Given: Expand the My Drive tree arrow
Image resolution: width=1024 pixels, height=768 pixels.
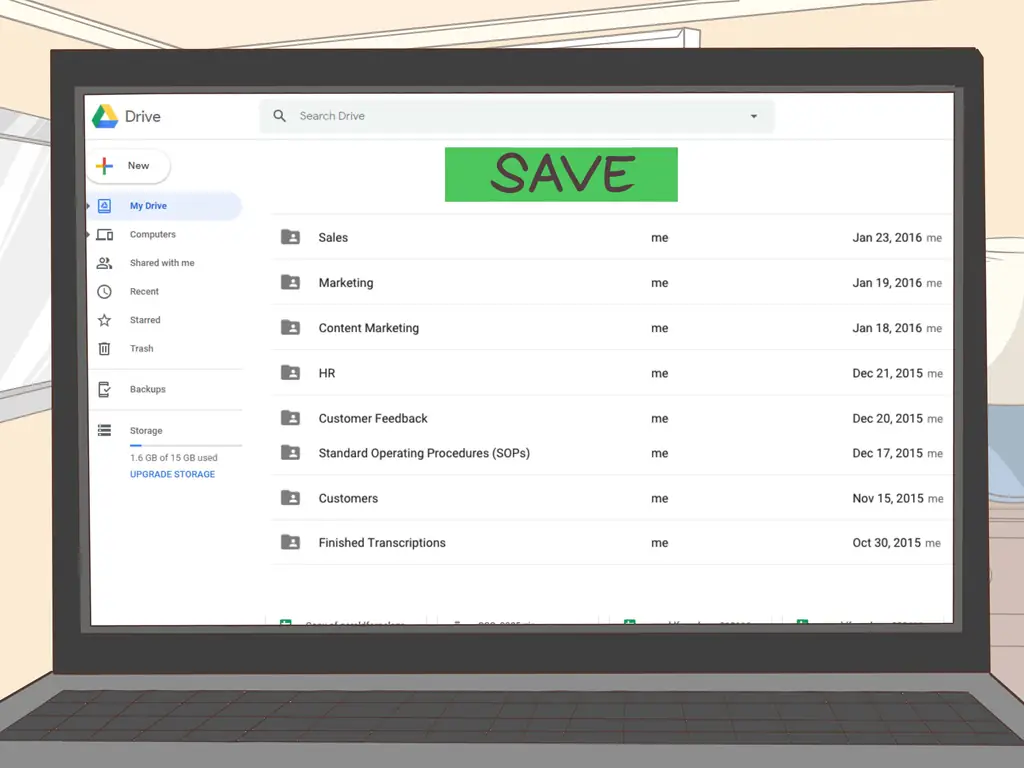Looking at the screenshot, I should [89, 206].
